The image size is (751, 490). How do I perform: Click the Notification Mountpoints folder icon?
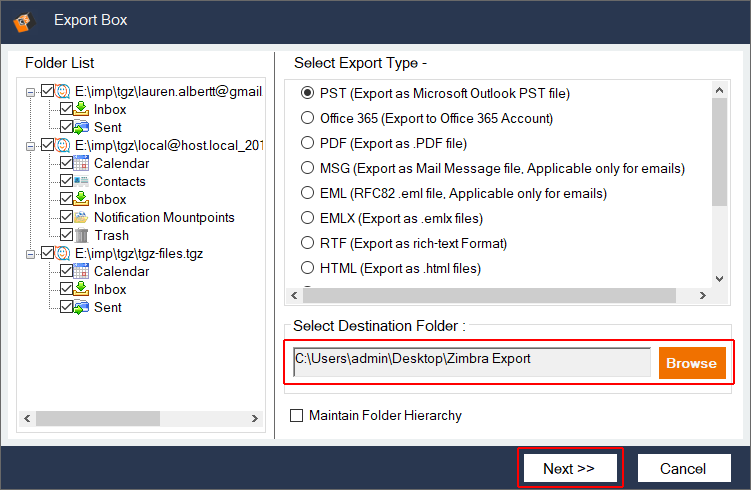coord(82,218)
